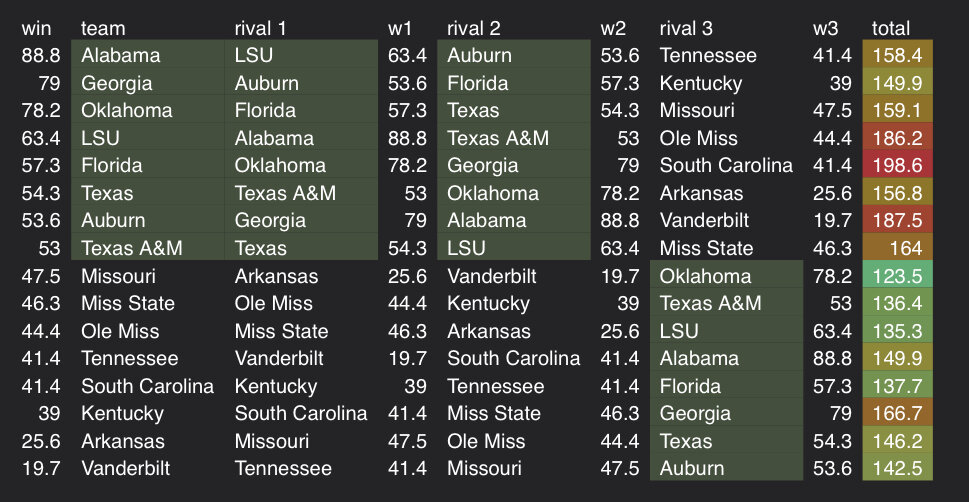Select the 'total' column header
969x502 pixels.
(891, 28)
